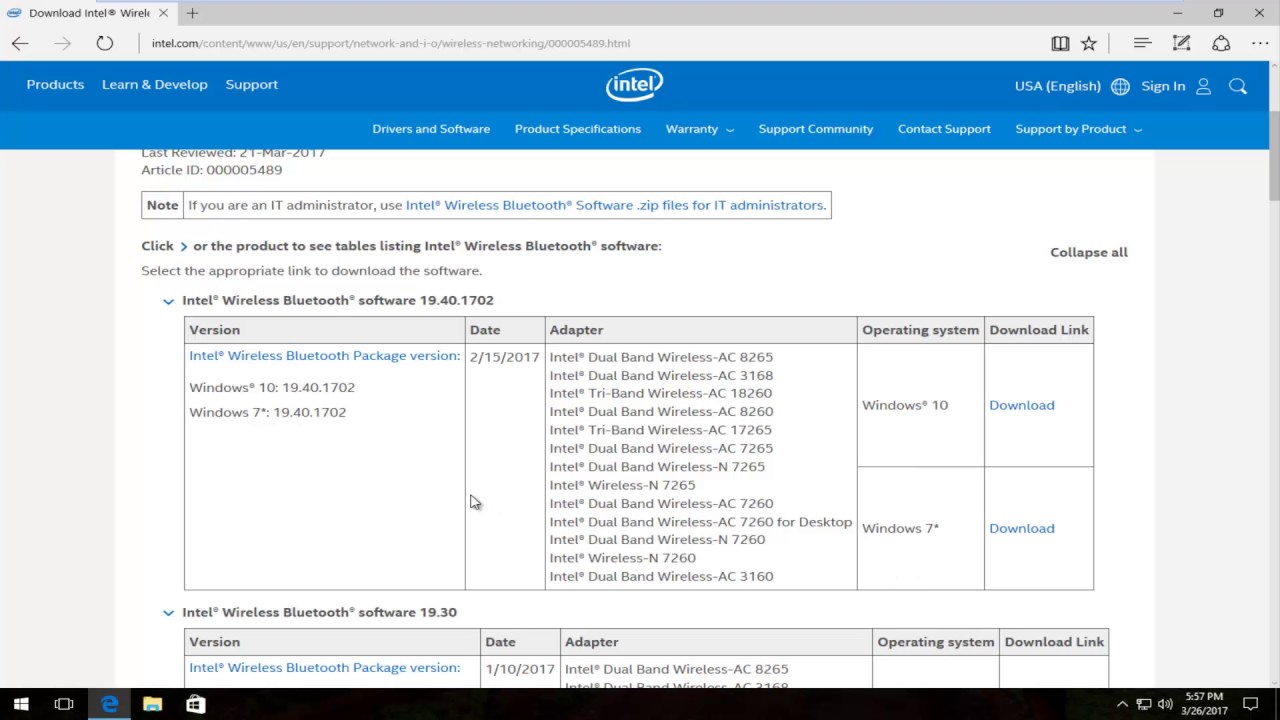Go to Drivers and Software
The width and height of the screenshot is (1280, 720).
point(431,129)
